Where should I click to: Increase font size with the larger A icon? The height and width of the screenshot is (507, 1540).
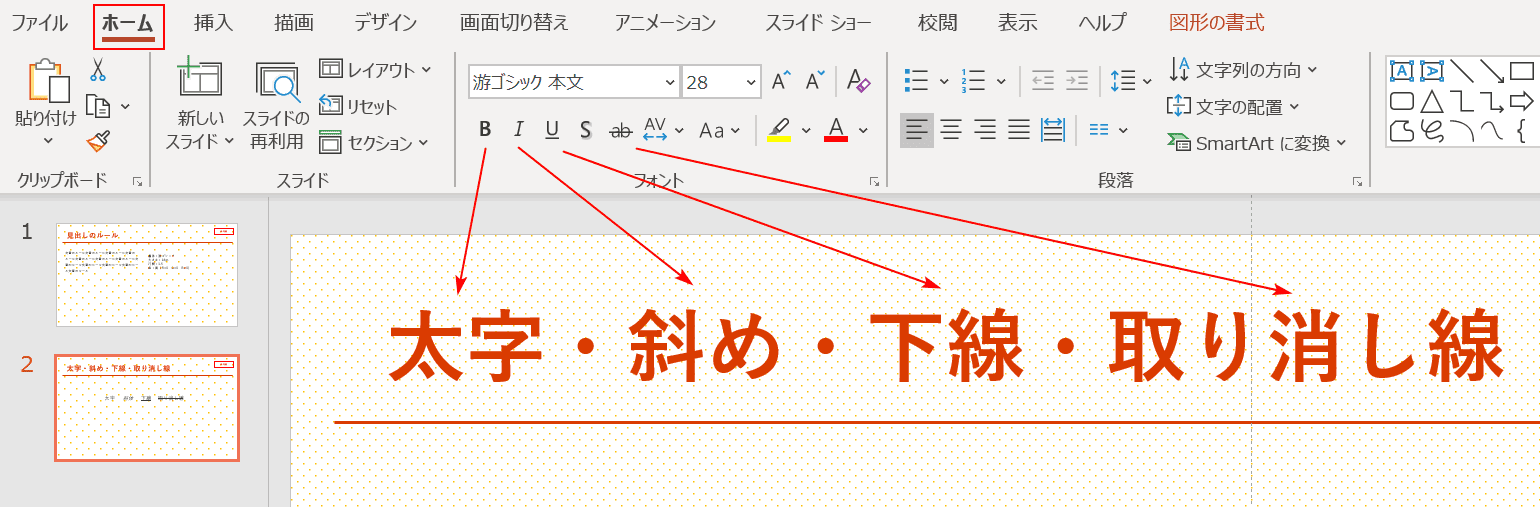(x=781, y=82)
